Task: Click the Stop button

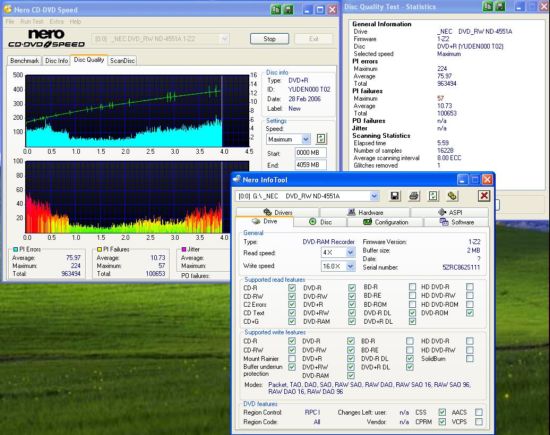Action: tap(269, 39)
